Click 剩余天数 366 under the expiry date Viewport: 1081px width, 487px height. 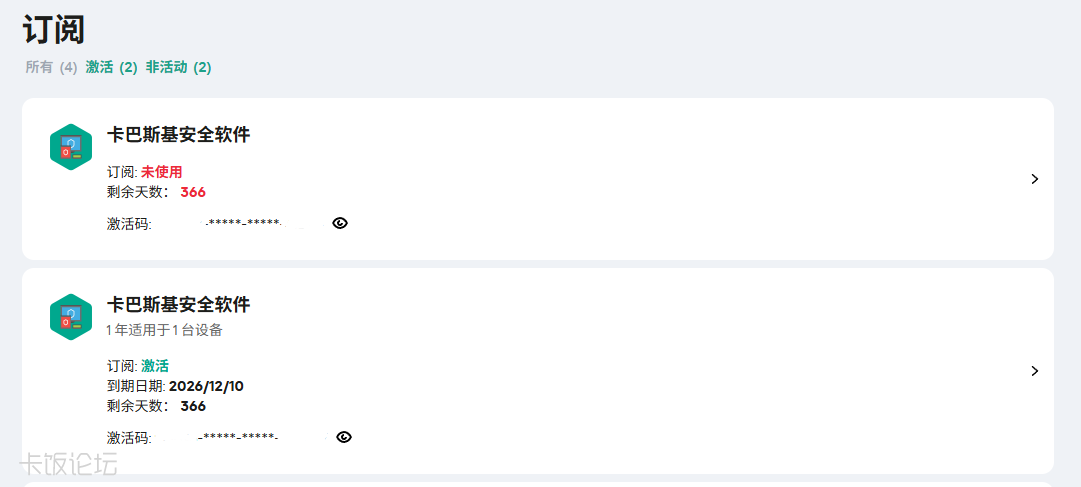click(x=193, y=406)
